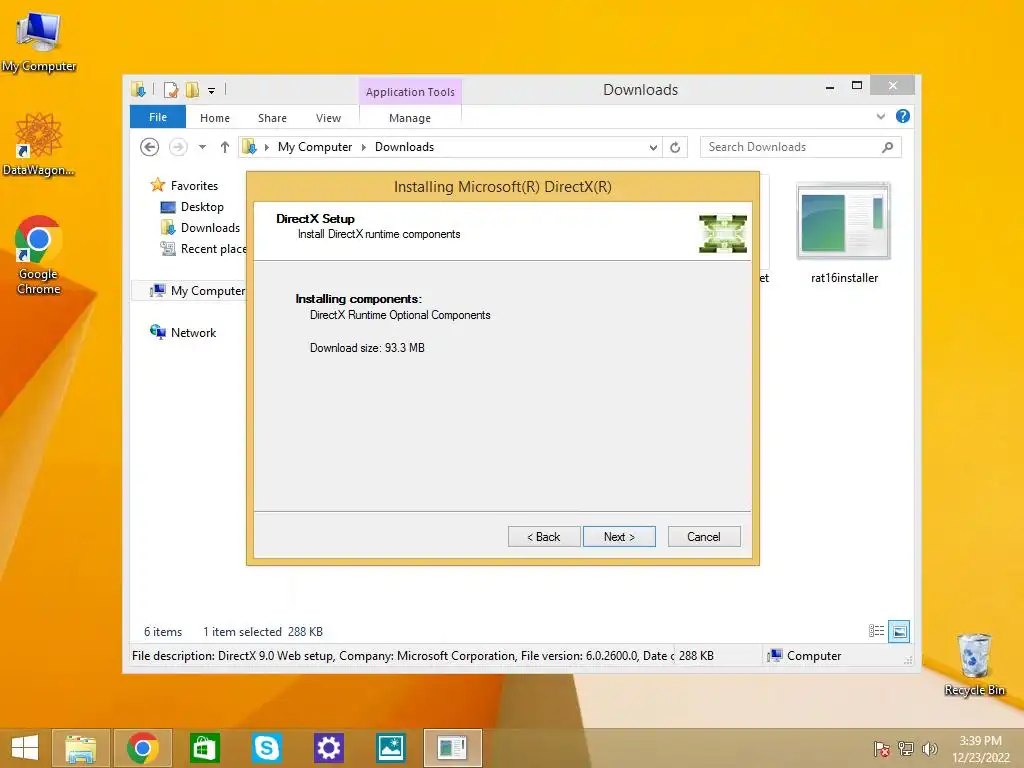Click the taskbar clock showing 3:39 PM
The height and width of the screenshot is (768, 1024).
[x=980, y=749]
